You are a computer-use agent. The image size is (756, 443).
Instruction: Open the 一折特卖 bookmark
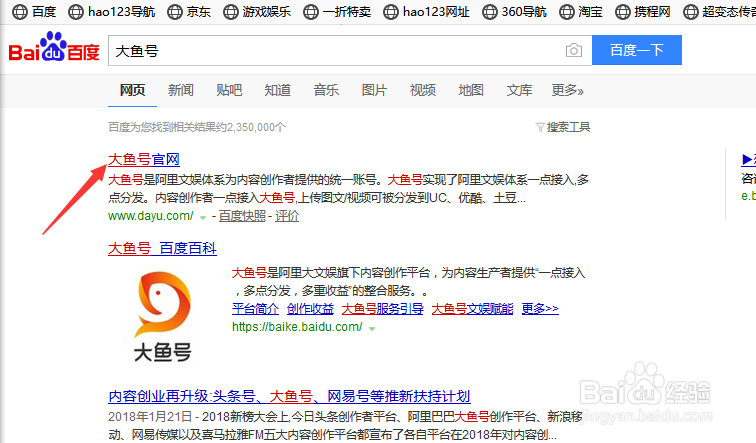point(337,12)
